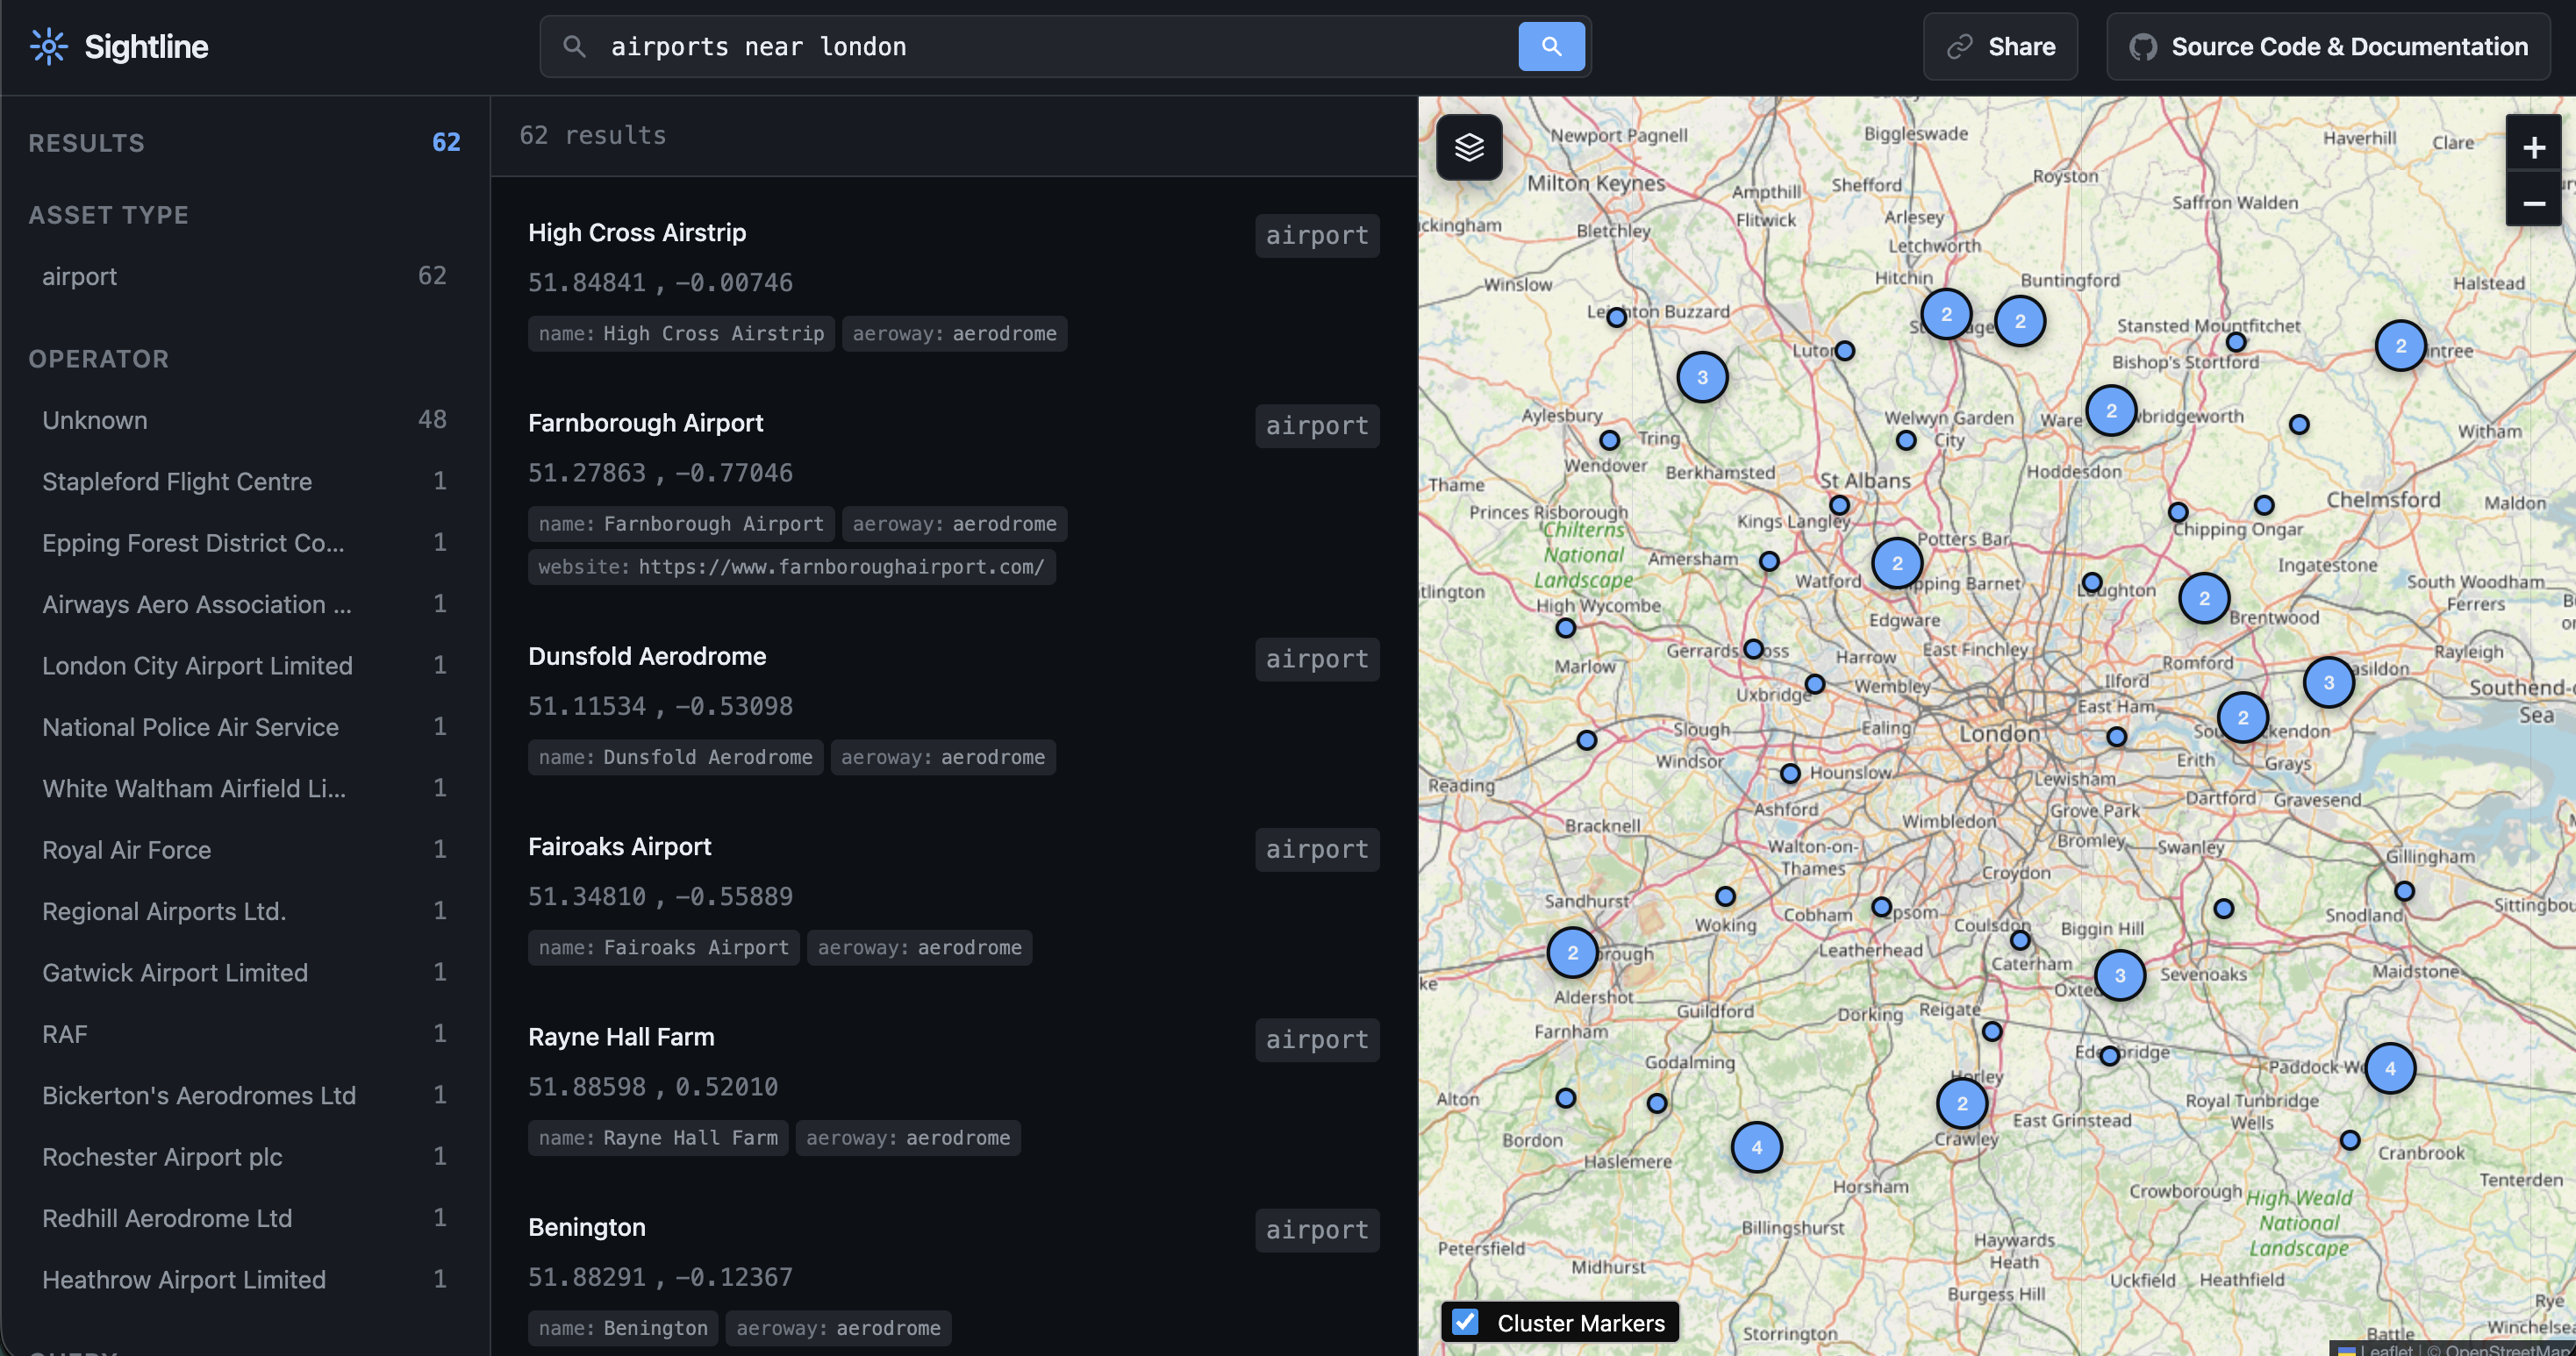Click inside the search input field
2576x1356 pixels.
[x=1000, y=46]
